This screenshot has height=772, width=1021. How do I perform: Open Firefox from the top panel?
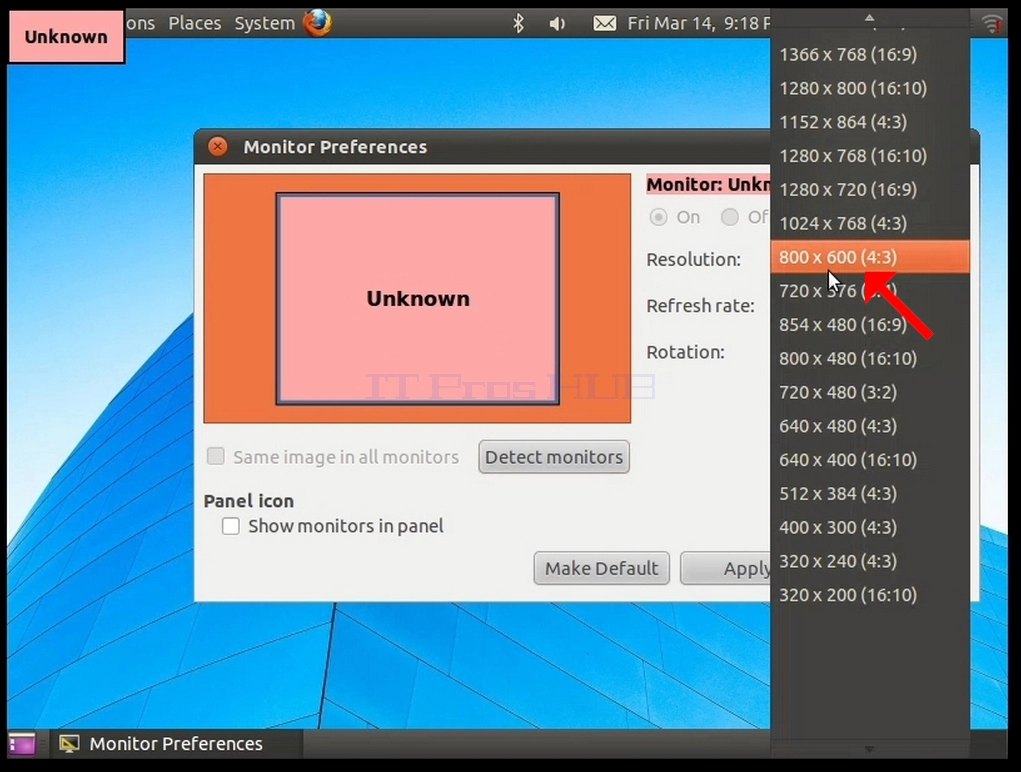pos(317,23)
